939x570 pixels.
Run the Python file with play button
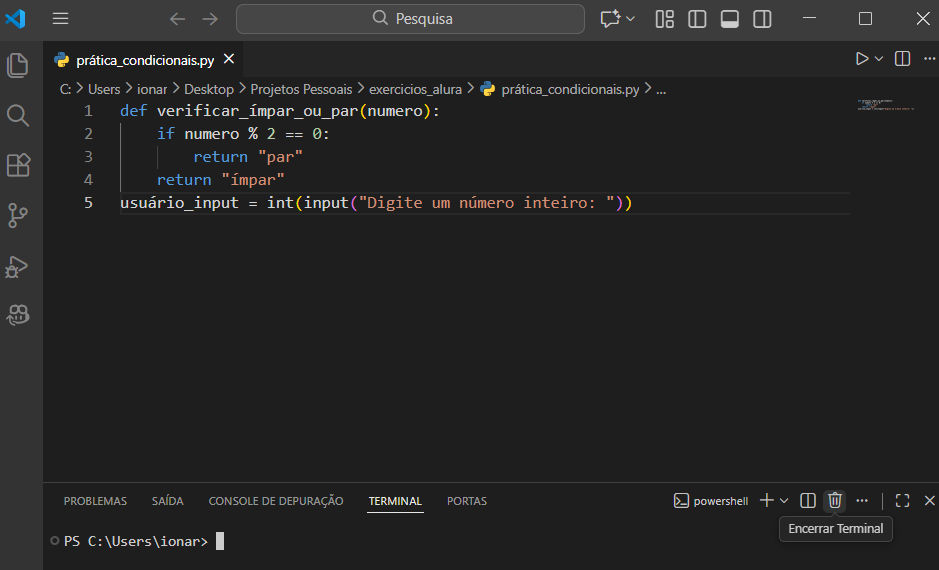pos(861,59)
